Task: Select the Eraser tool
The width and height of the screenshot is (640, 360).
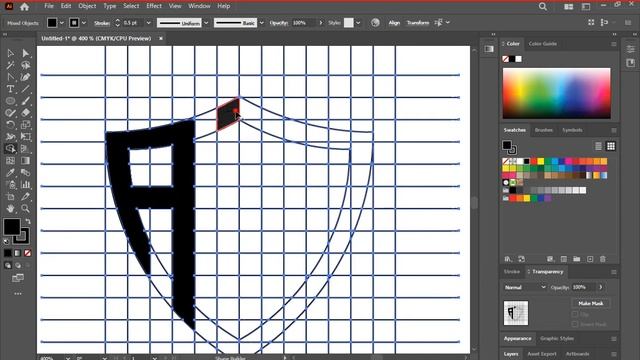Action: pyautogui.click(x=25, y=113)
